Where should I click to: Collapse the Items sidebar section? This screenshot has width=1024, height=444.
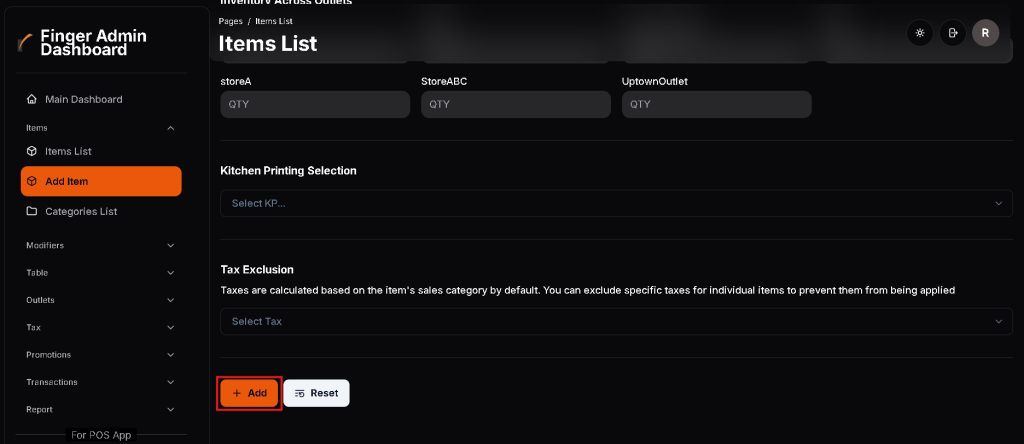170,128
